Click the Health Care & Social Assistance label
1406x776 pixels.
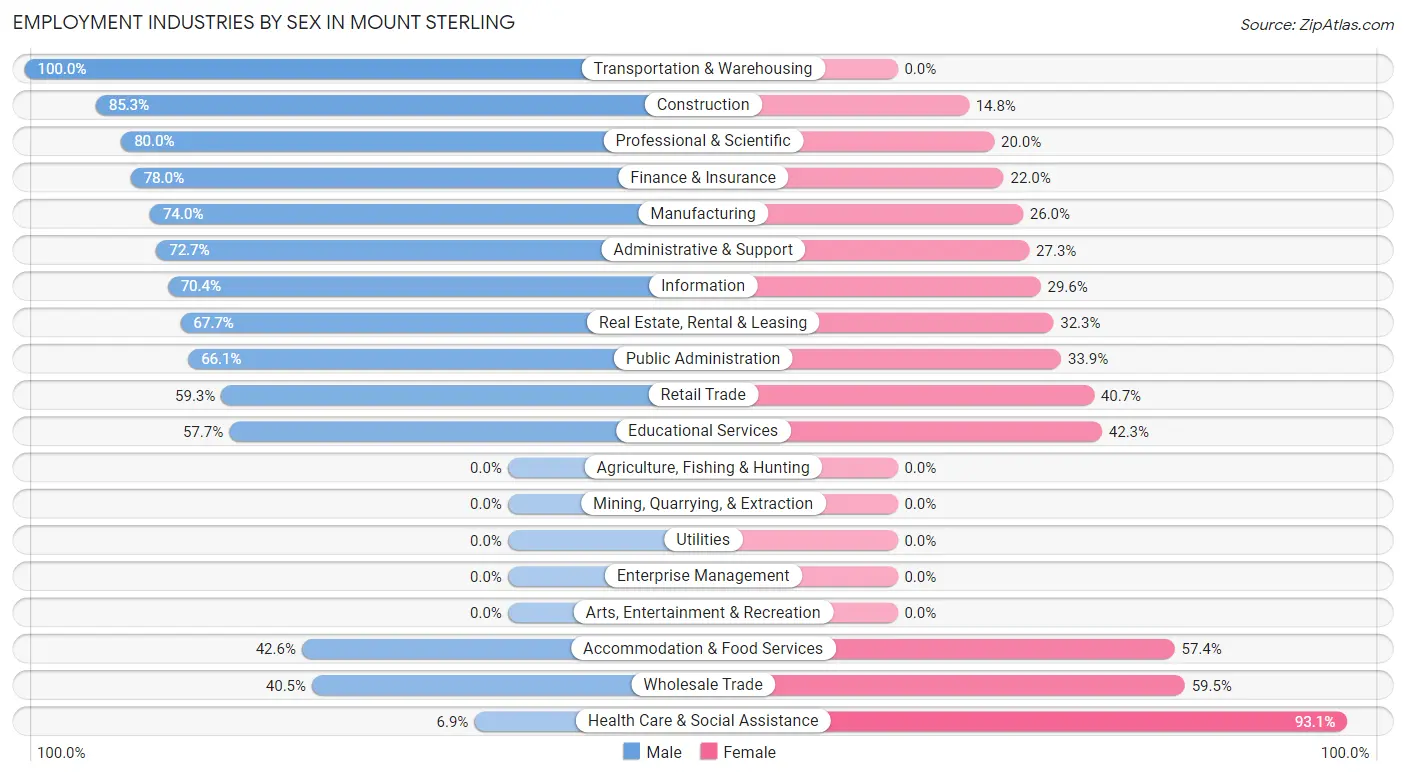703,720
